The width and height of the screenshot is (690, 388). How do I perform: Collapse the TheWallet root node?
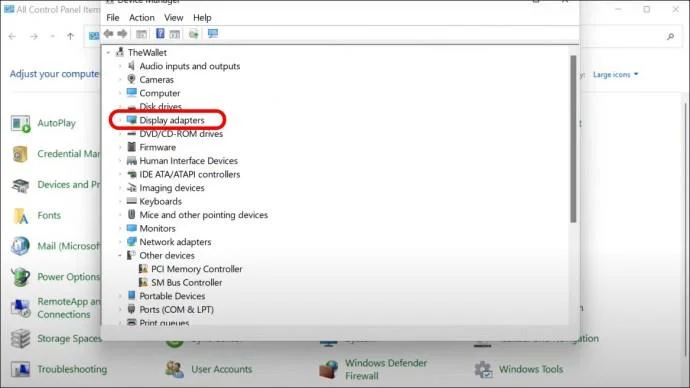coord(108,52)
